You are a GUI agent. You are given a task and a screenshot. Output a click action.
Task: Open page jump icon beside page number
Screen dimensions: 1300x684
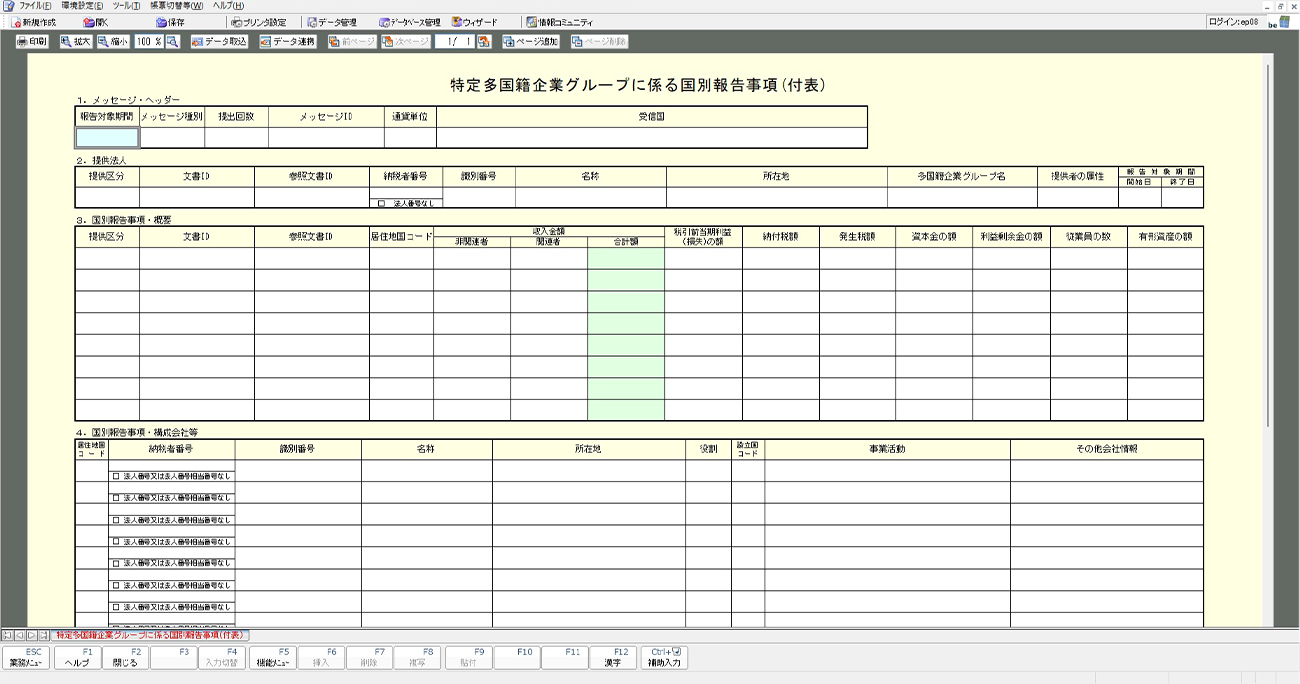(x=484, y=42)
